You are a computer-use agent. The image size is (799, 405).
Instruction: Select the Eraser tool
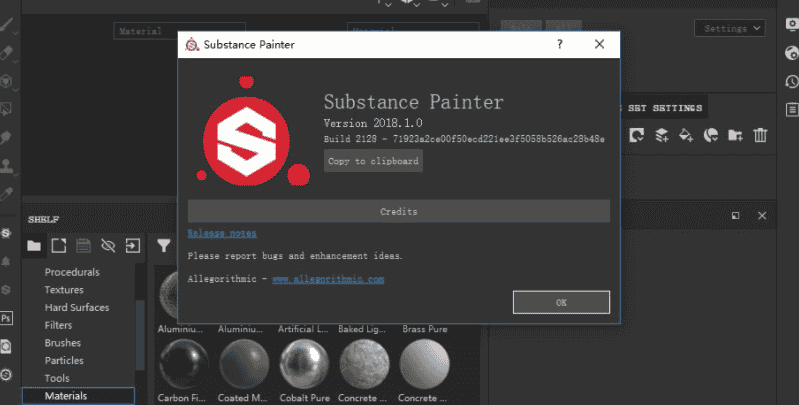tap(6, 52)
